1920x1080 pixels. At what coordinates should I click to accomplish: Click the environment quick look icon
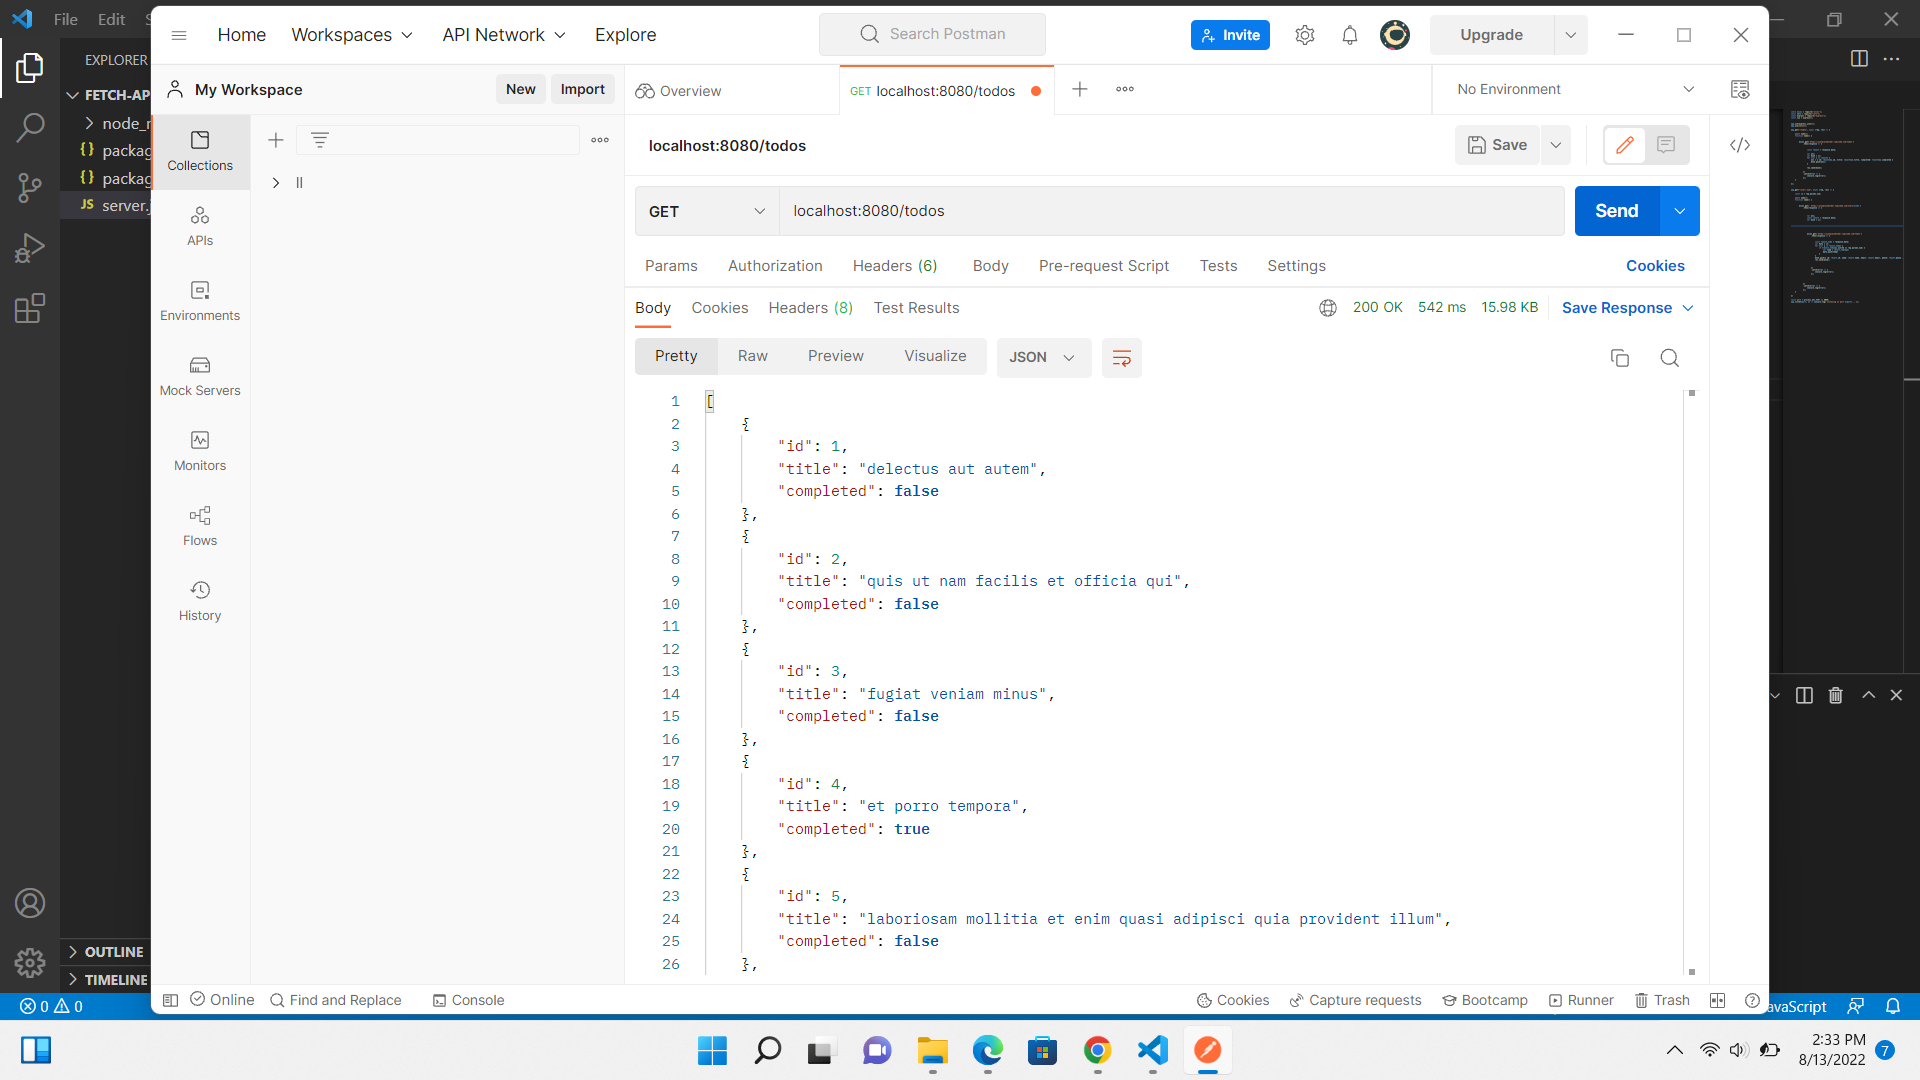tap(1740, 90)
